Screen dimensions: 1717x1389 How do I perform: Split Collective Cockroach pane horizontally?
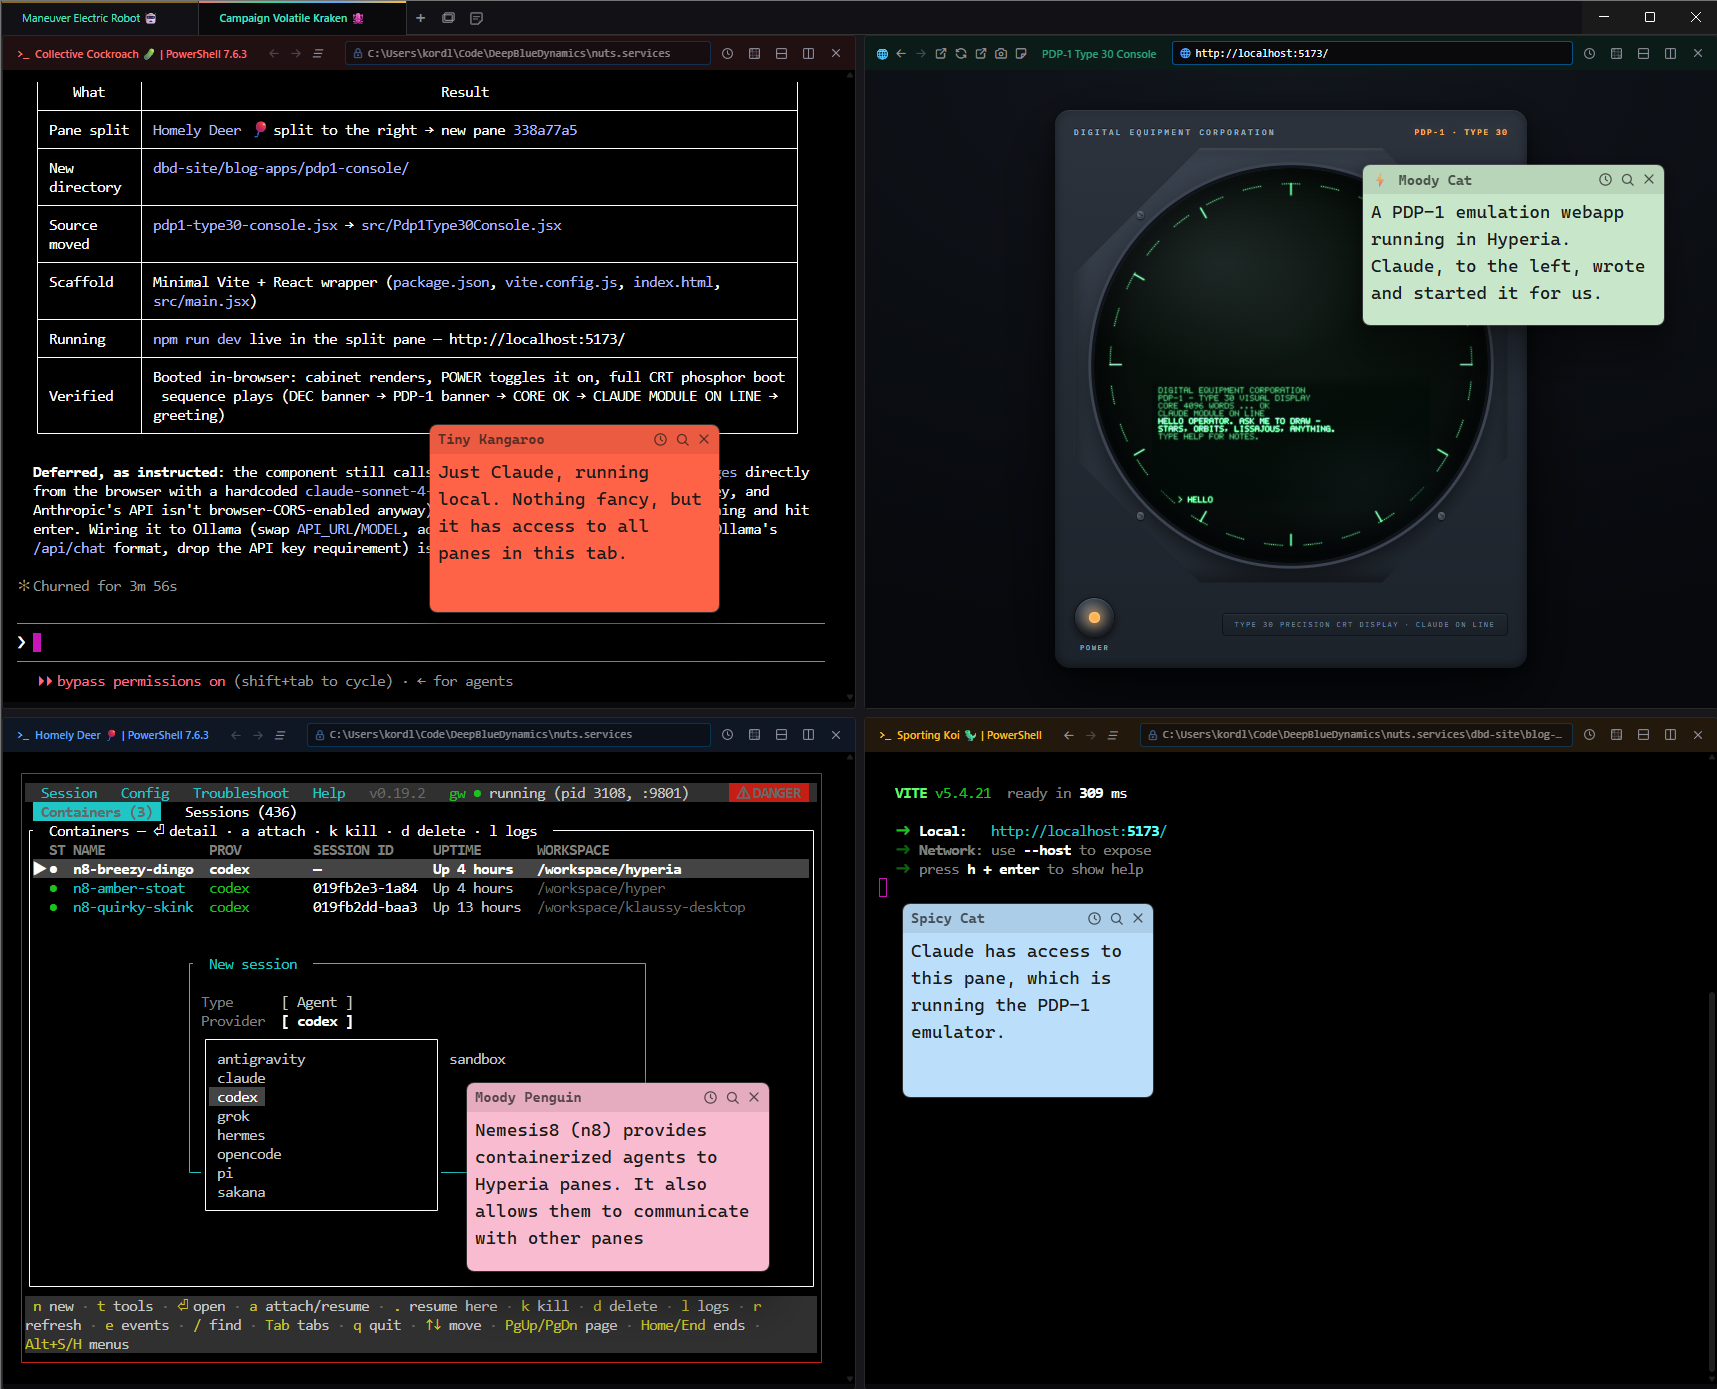(782, 54)
